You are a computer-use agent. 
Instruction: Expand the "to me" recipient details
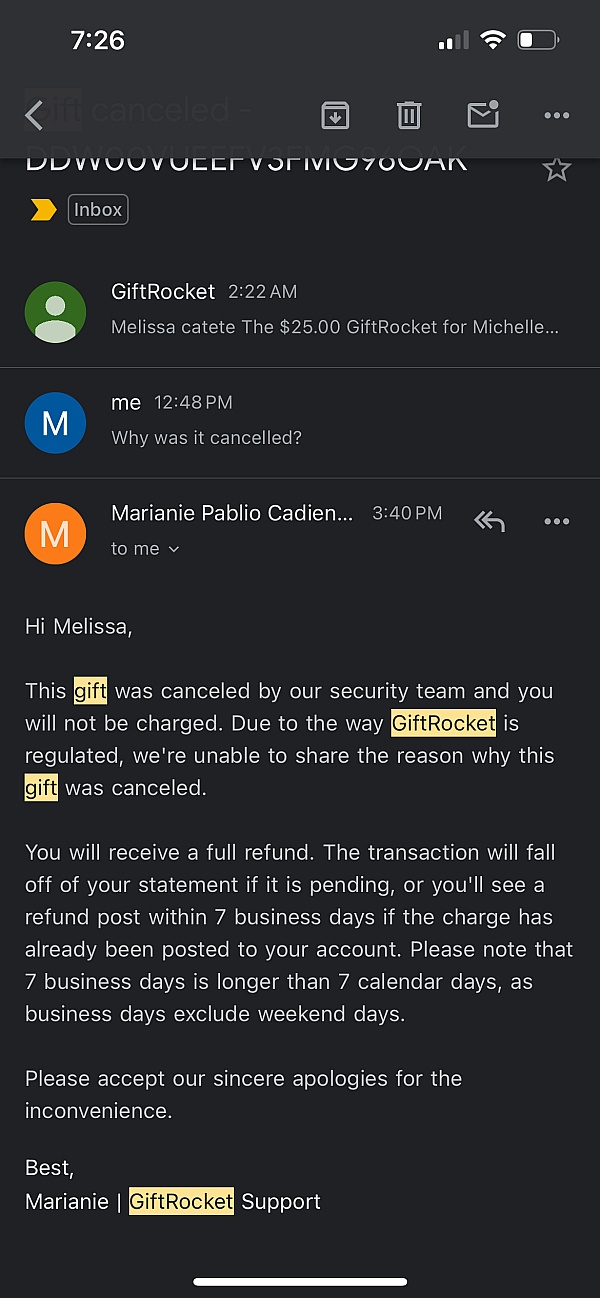point(145,549)
